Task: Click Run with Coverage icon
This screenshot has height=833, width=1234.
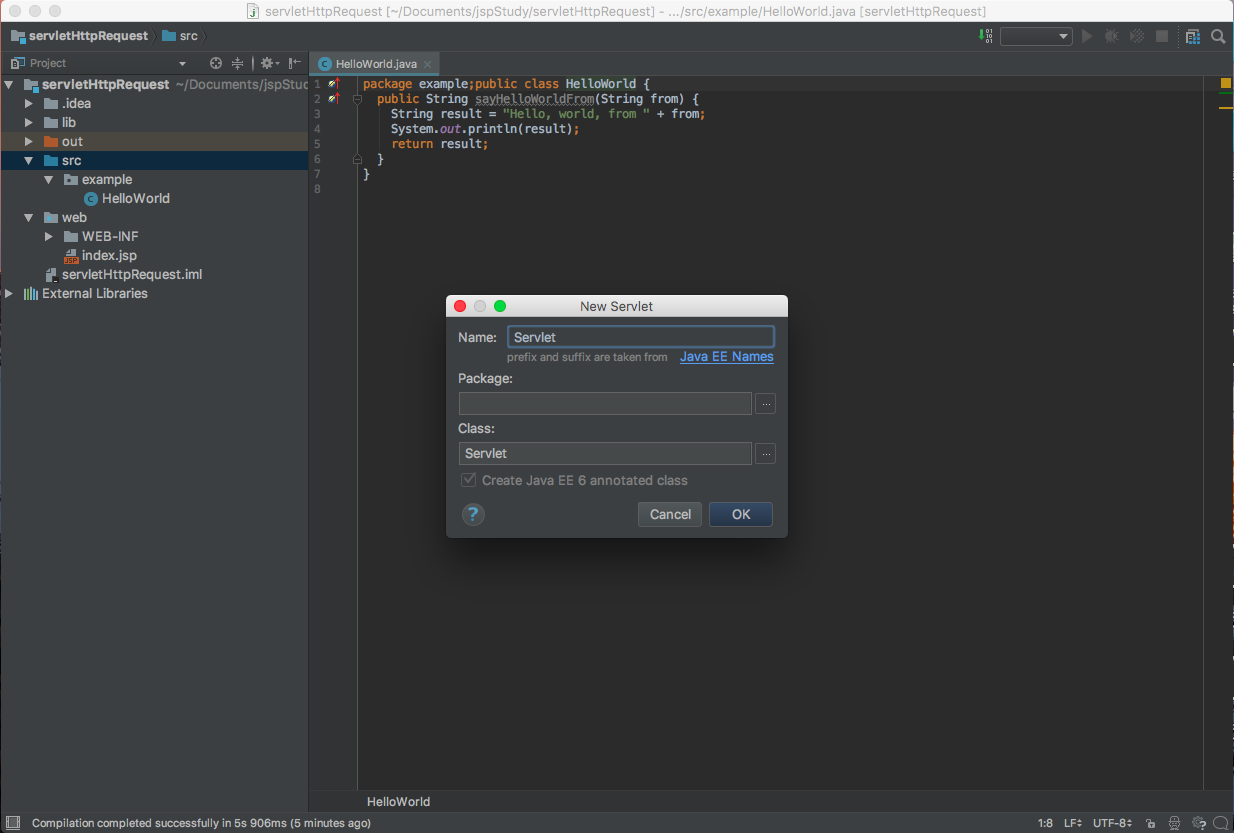Action: coord(1137,36)
